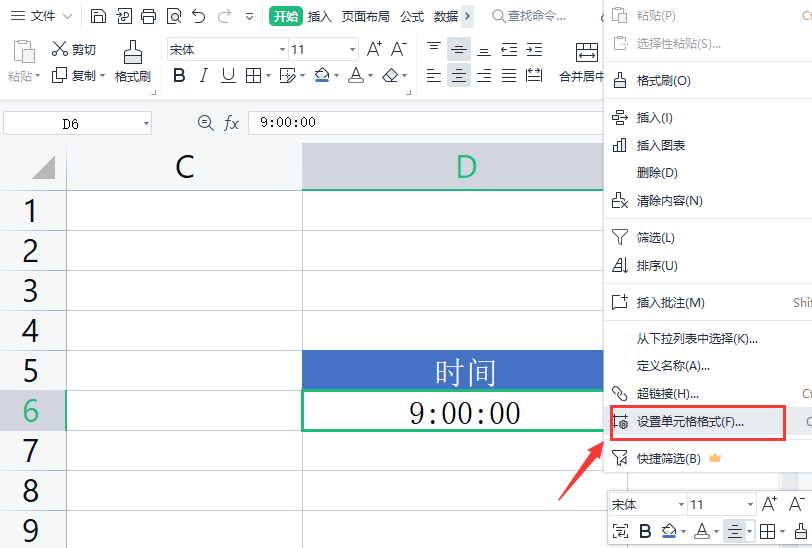Expand the fill color dropdown arrow in ribbon

(x=336, y=76)
